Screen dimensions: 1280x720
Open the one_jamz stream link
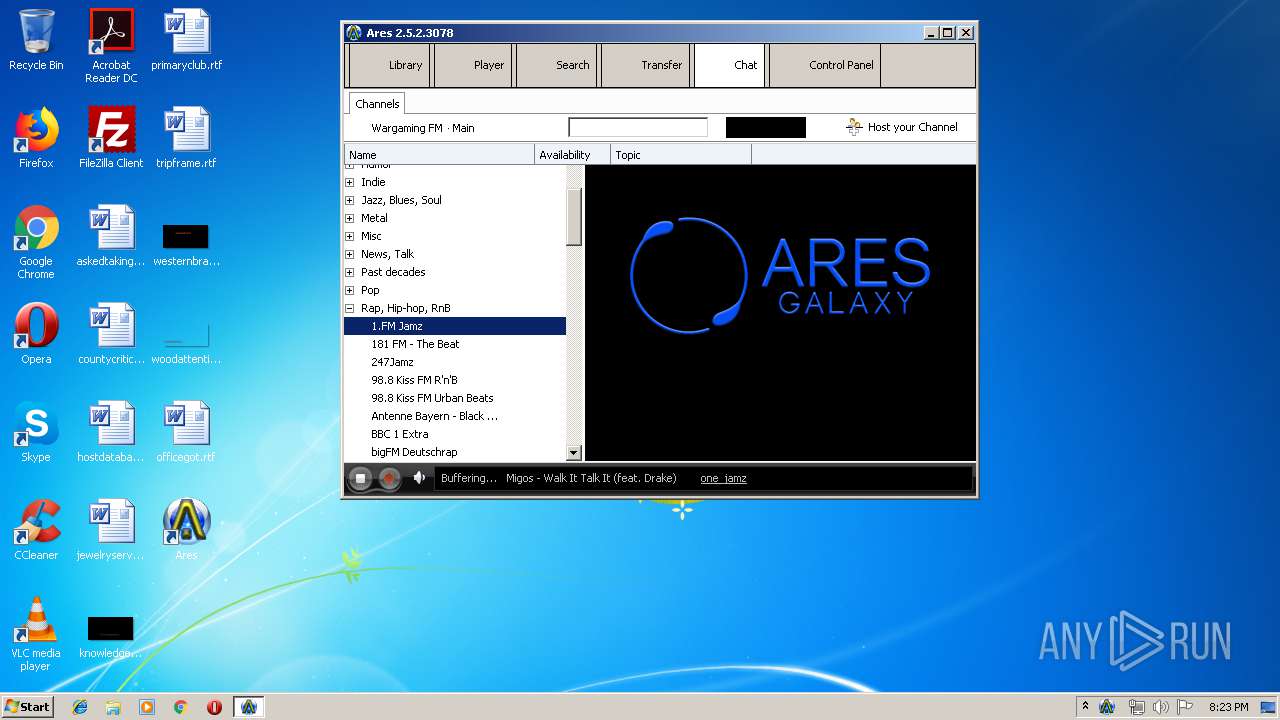[723, 478]
